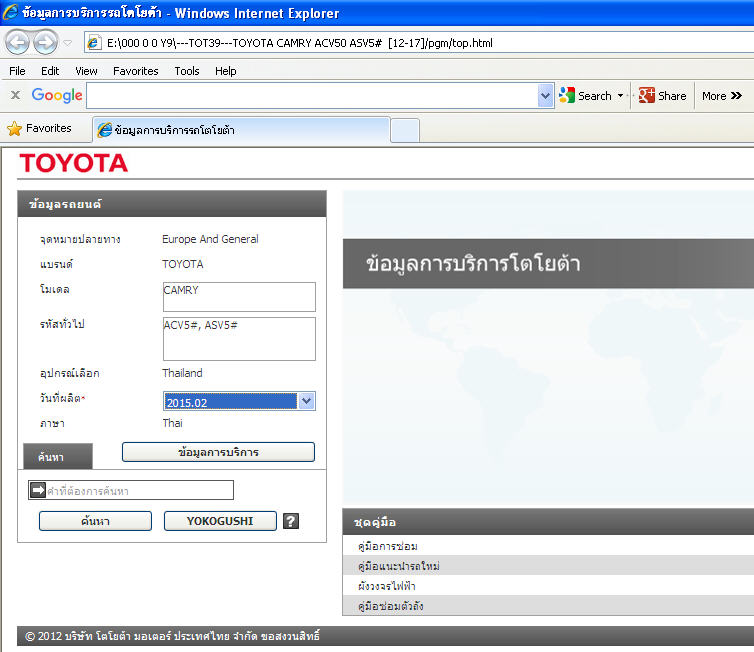Screen dimensions: 754x652
Task: Expand Google search box history dropdown
Action: pyautogui.click(x=545, y=96)
